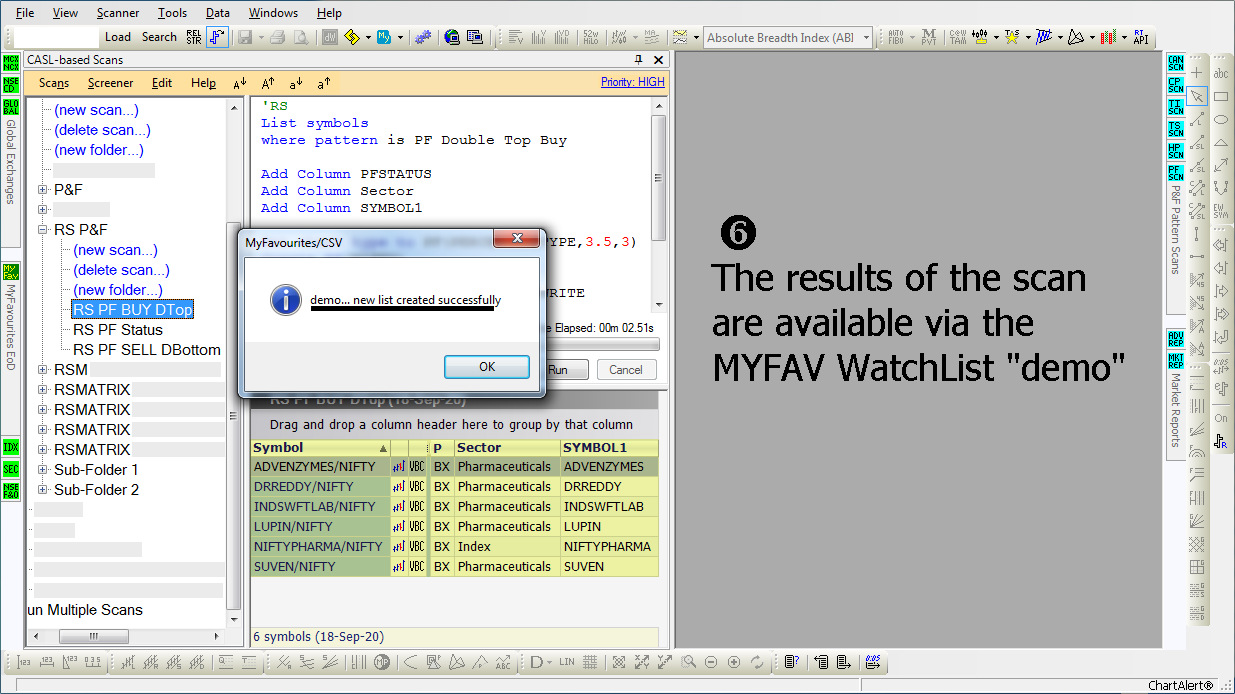Open the dropdown arrow beside the My icon

pyautogui.click(x=399, y=37)
